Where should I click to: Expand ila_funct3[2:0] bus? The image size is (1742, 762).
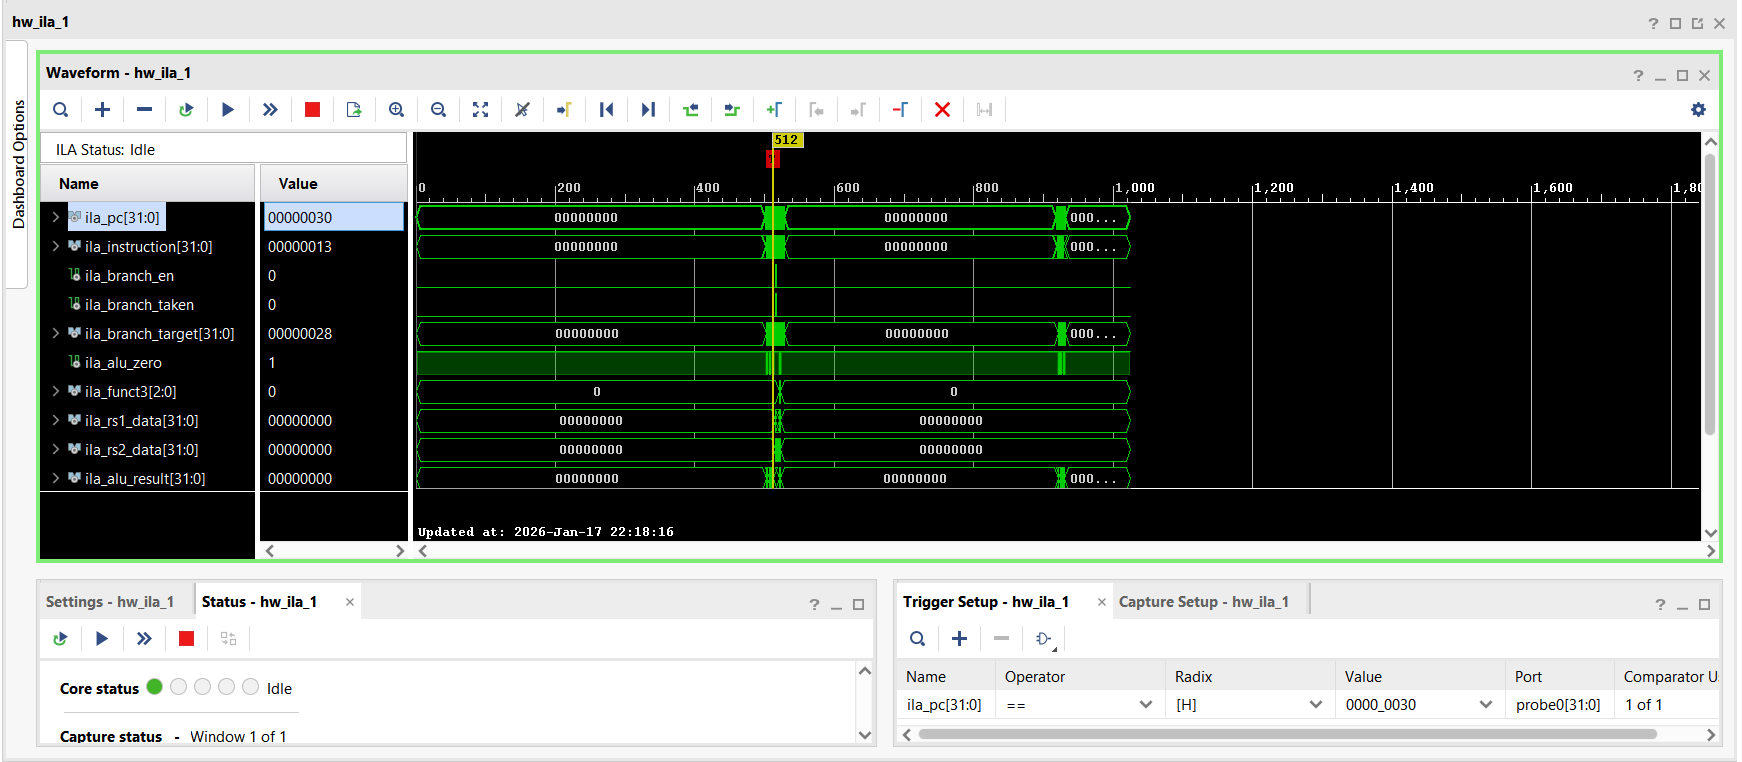click(56, 391)
